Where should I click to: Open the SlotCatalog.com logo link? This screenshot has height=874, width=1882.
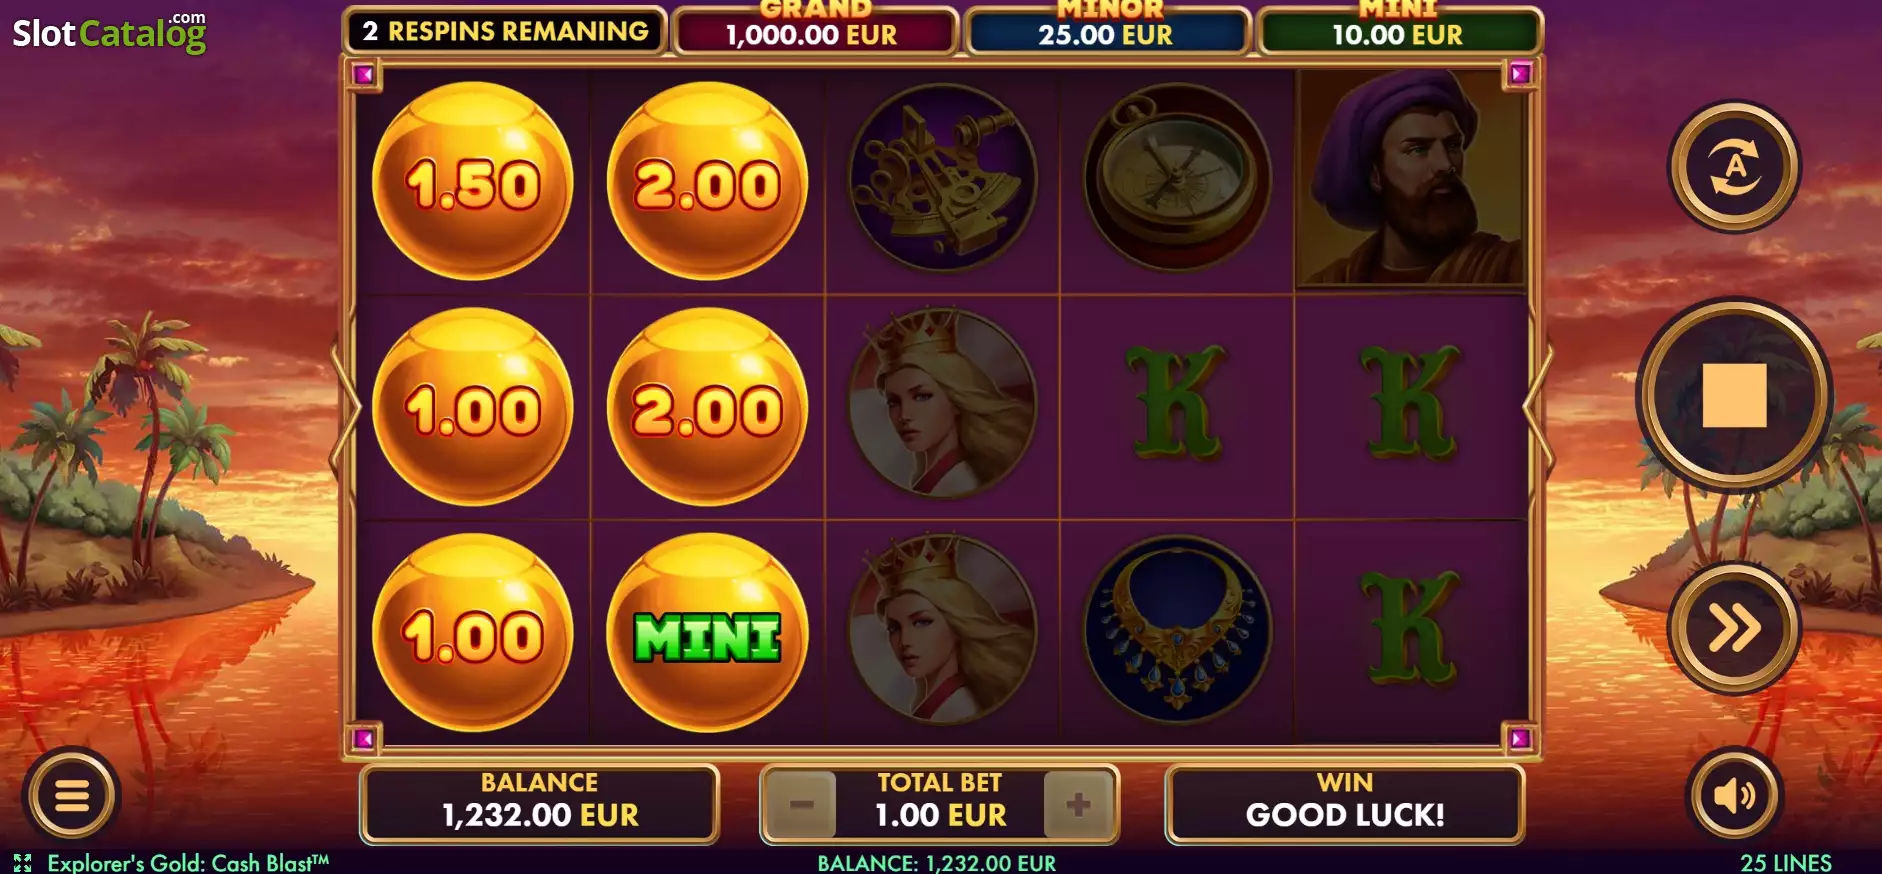(x=109, y=32)
